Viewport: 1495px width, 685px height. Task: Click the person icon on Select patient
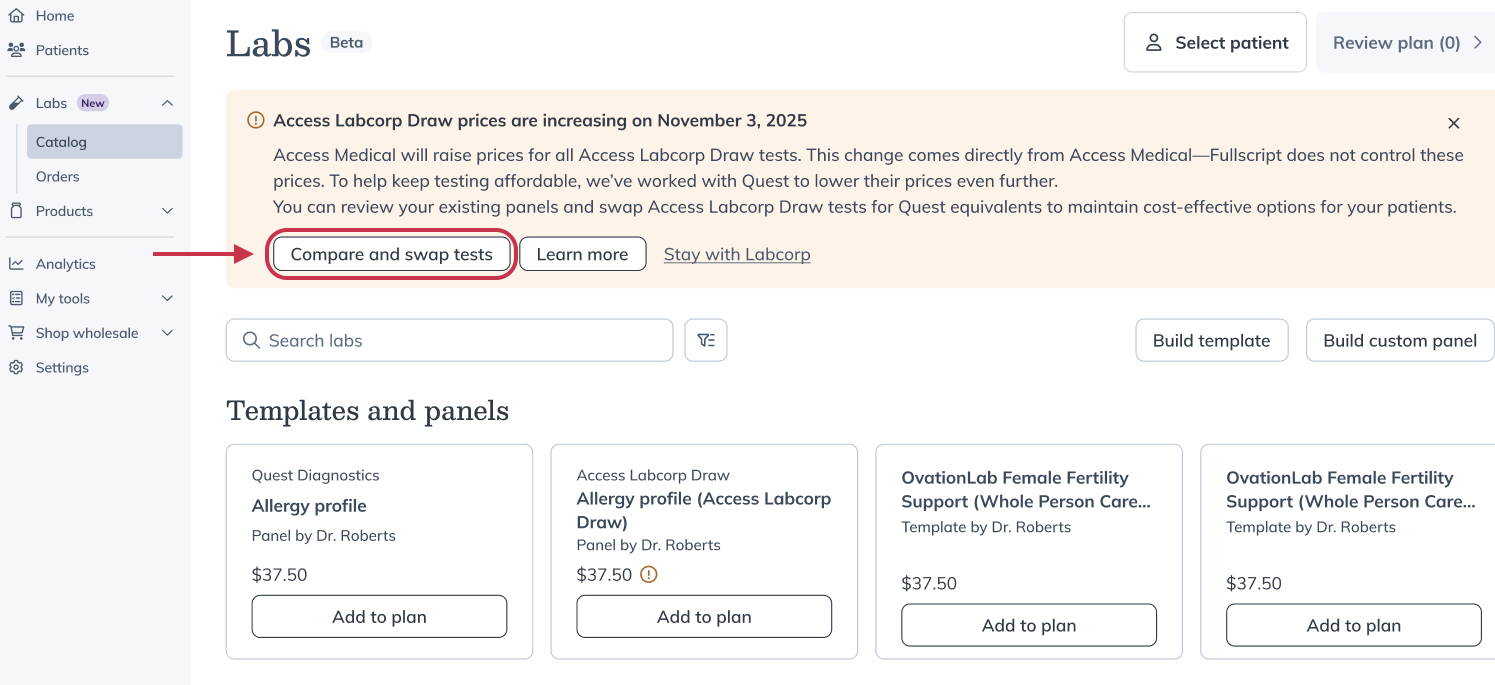[1155, 42]
